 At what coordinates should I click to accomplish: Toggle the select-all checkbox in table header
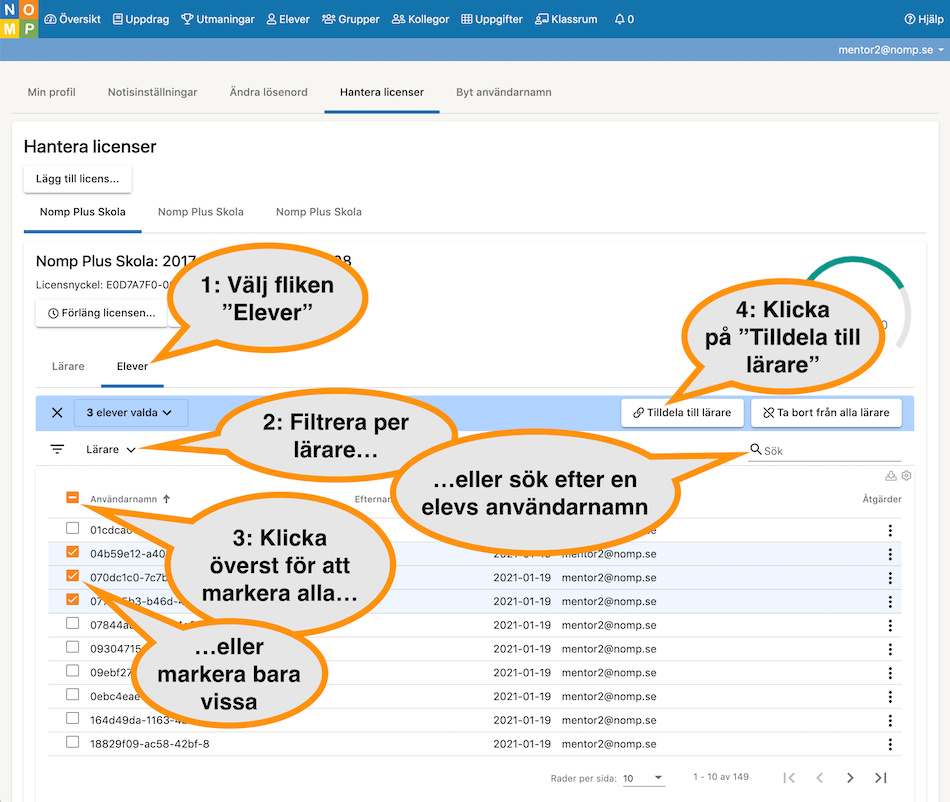coord(72,498)
